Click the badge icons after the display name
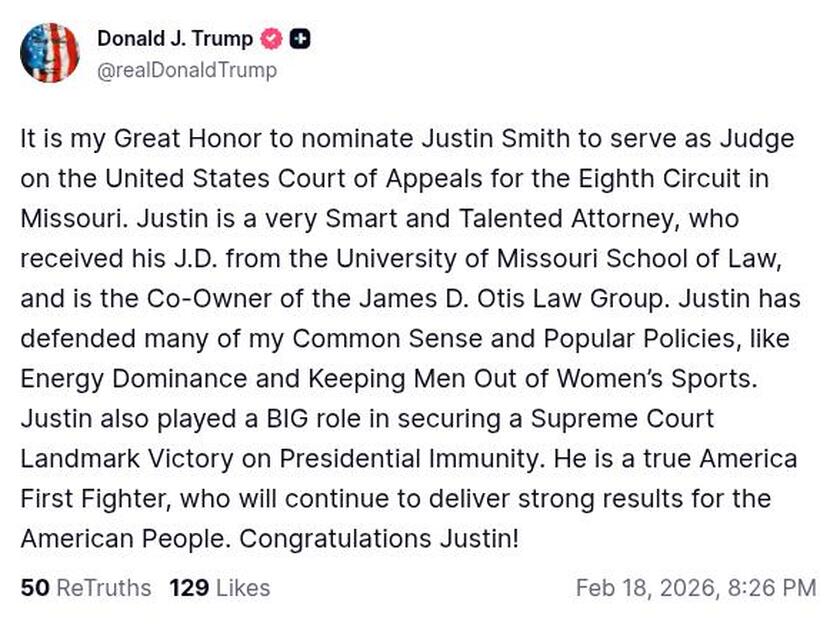The height and width of the screenshot is (636, 840). click(x=283, y=40)
